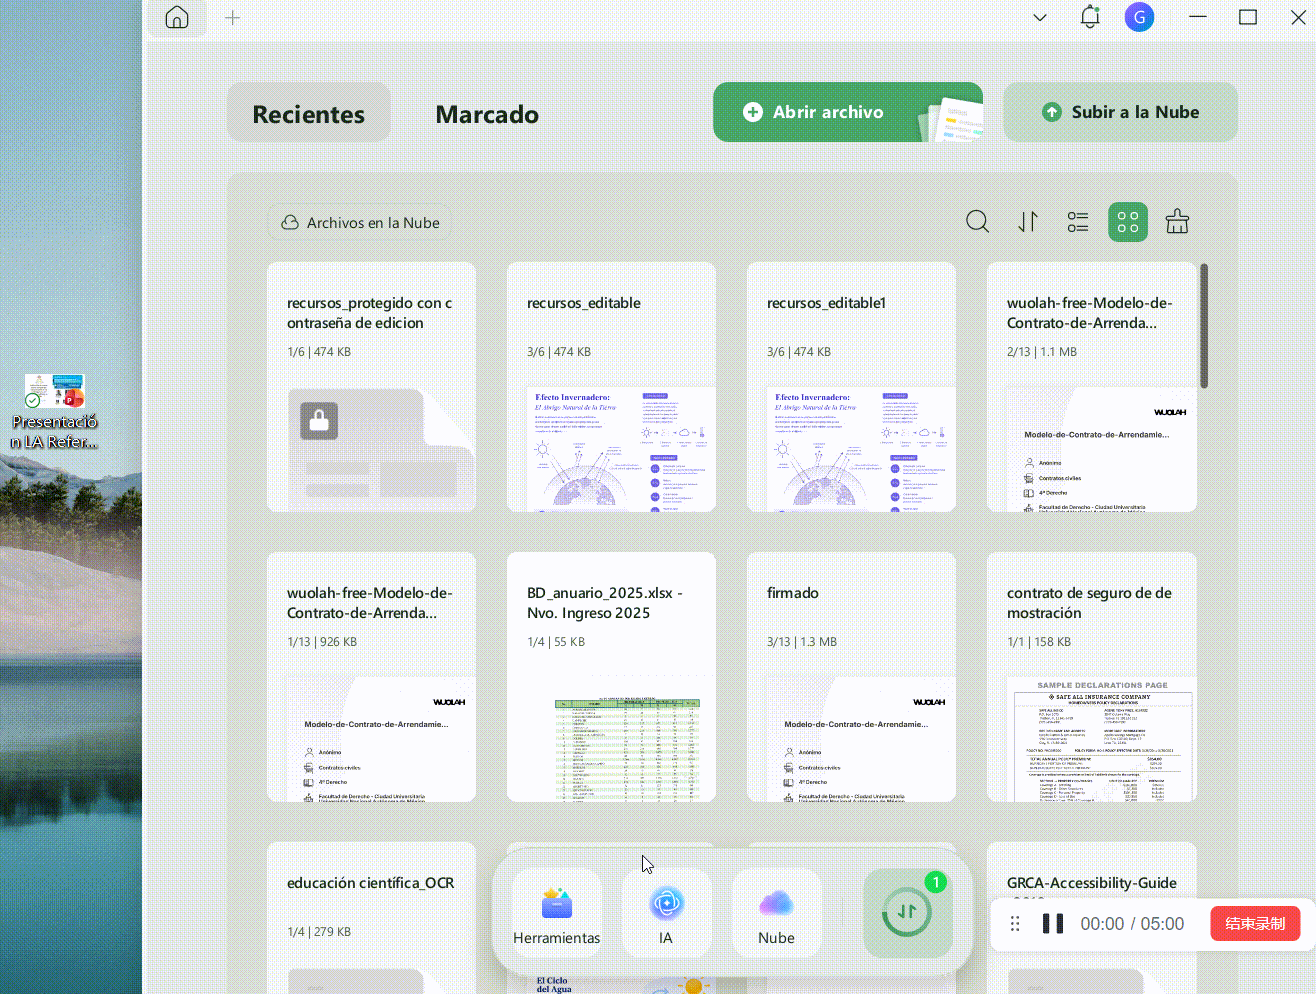Screen dimensions: 1316x994
Task: Open the Nube cloud panel
Action: click(x=776, y=913)
